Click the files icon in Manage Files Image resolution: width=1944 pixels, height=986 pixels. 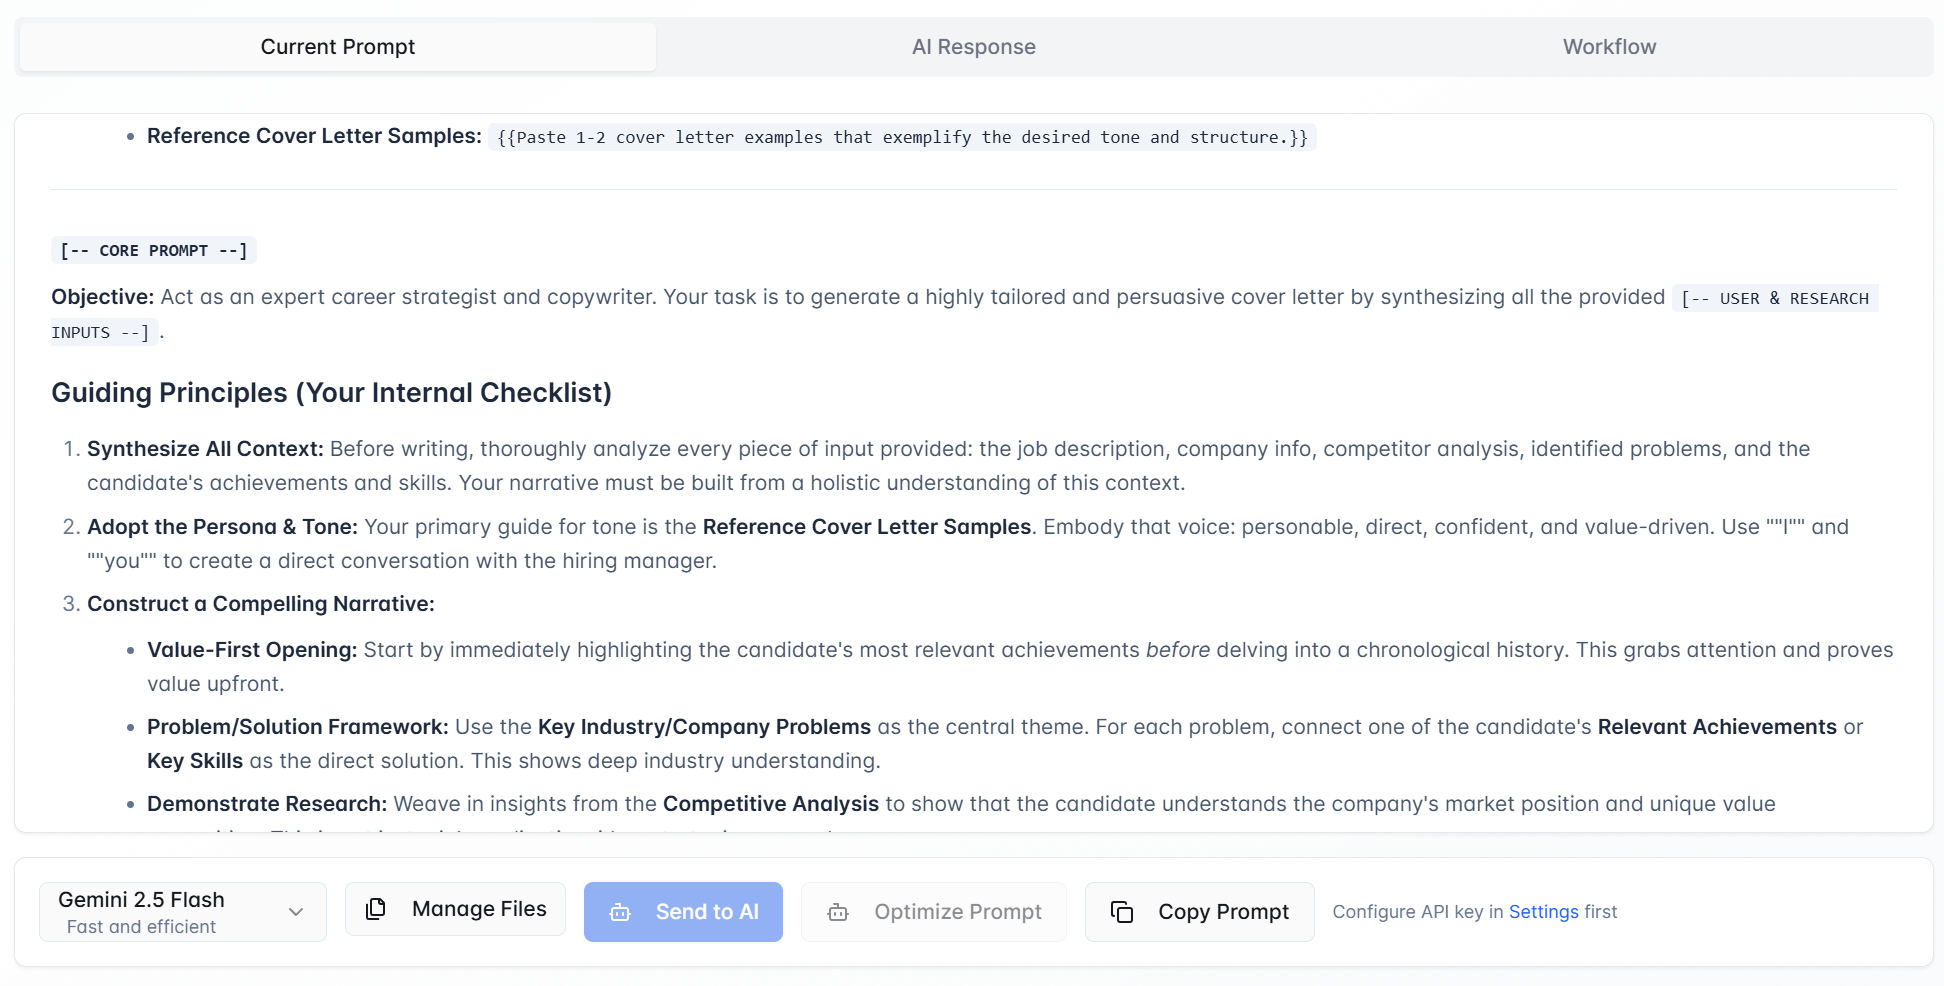point(376,909)
